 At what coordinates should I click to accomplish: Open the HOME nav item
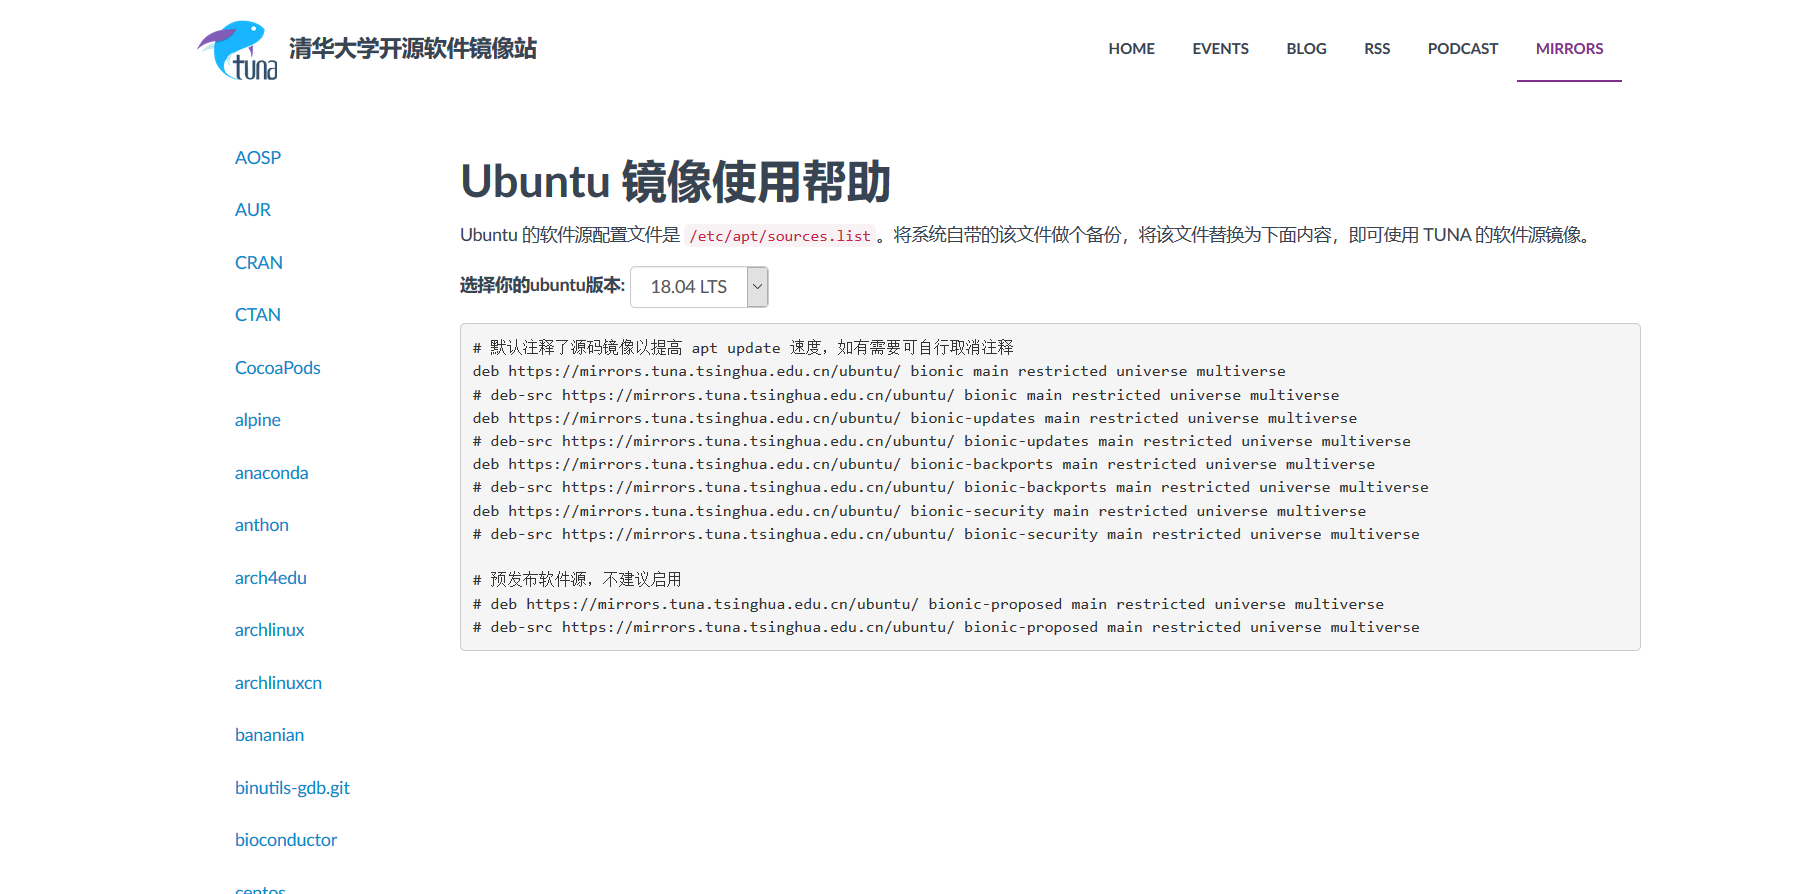[x=1131, y=48]
